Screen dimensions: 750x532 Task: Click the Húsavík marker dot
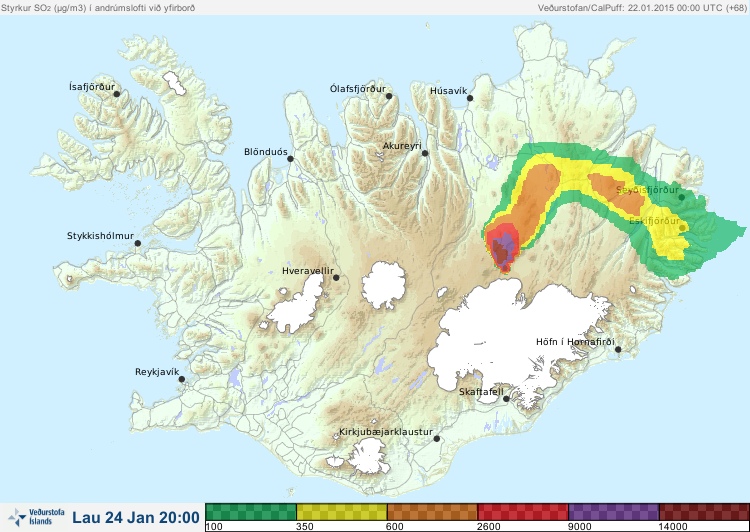coord(470,99)
